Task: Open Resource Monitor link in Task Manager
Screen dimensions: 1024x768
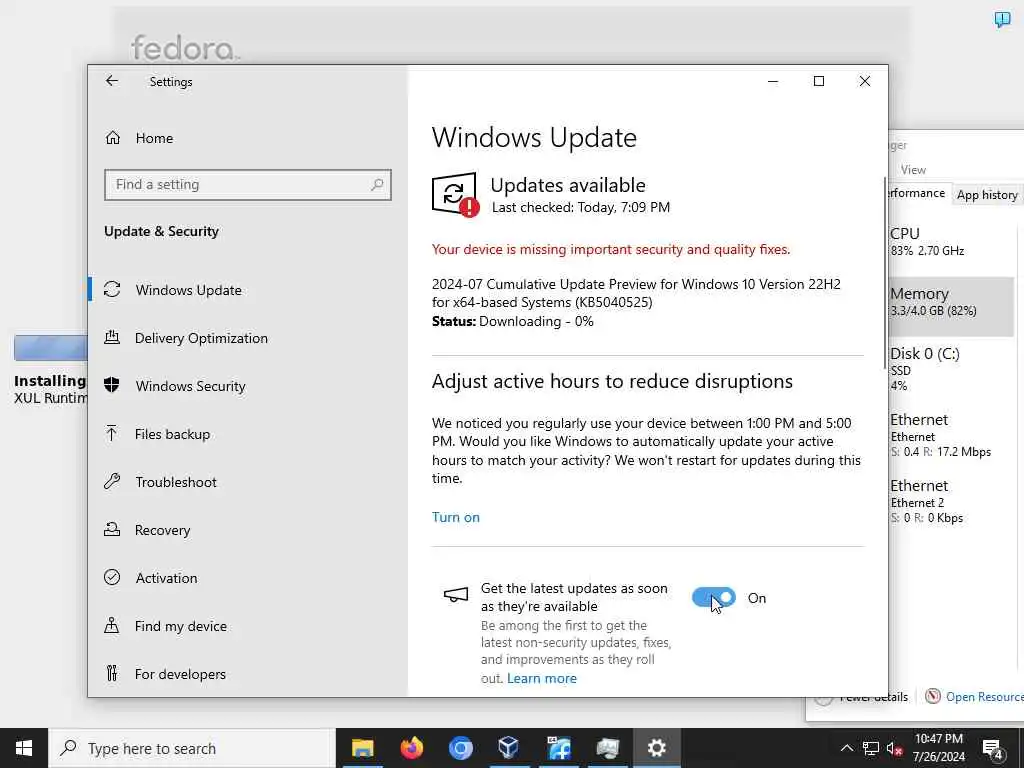Action: (985, 697)
